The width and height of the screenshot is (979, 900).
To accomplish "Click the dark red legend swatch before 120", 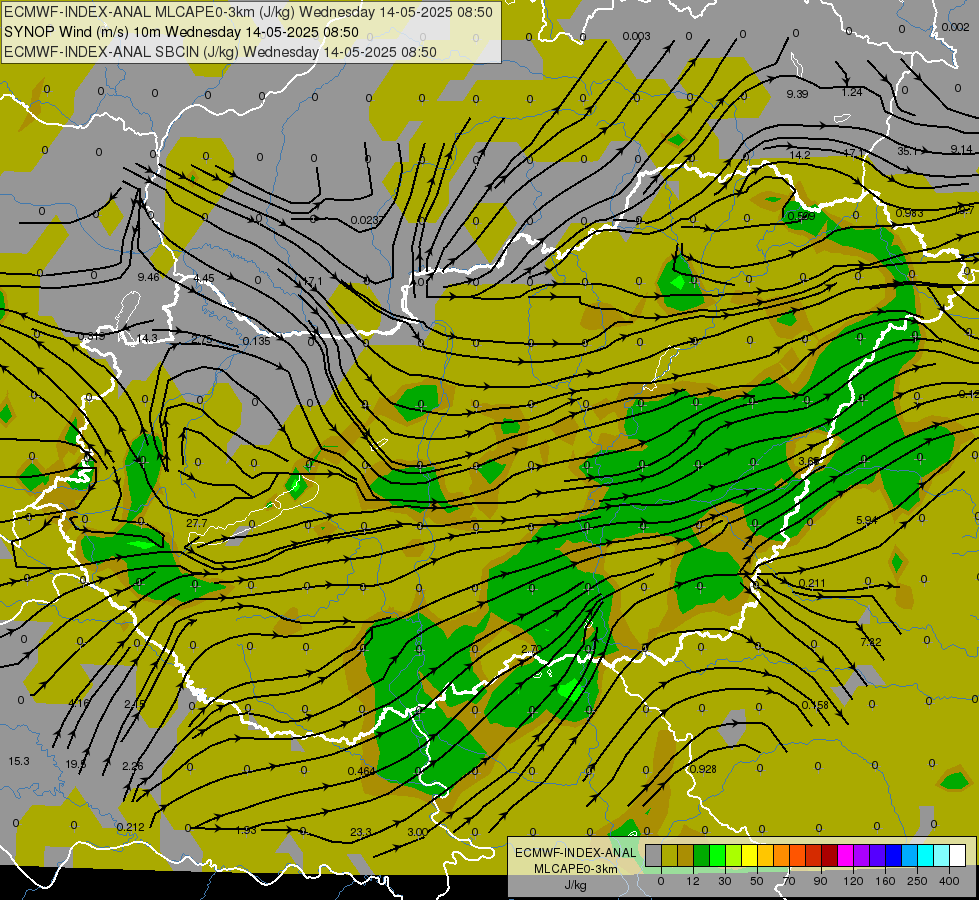I will (x=830, y=855).
